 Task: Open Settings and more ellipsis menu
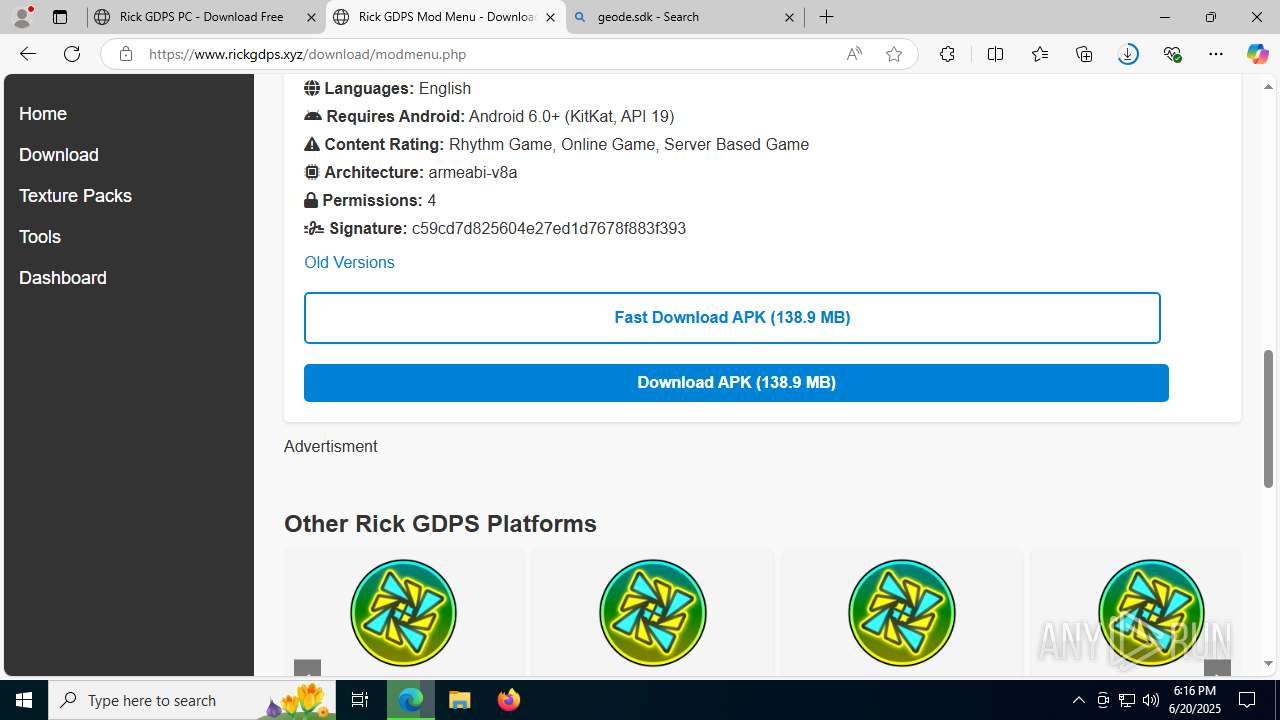pos(1216,54)
